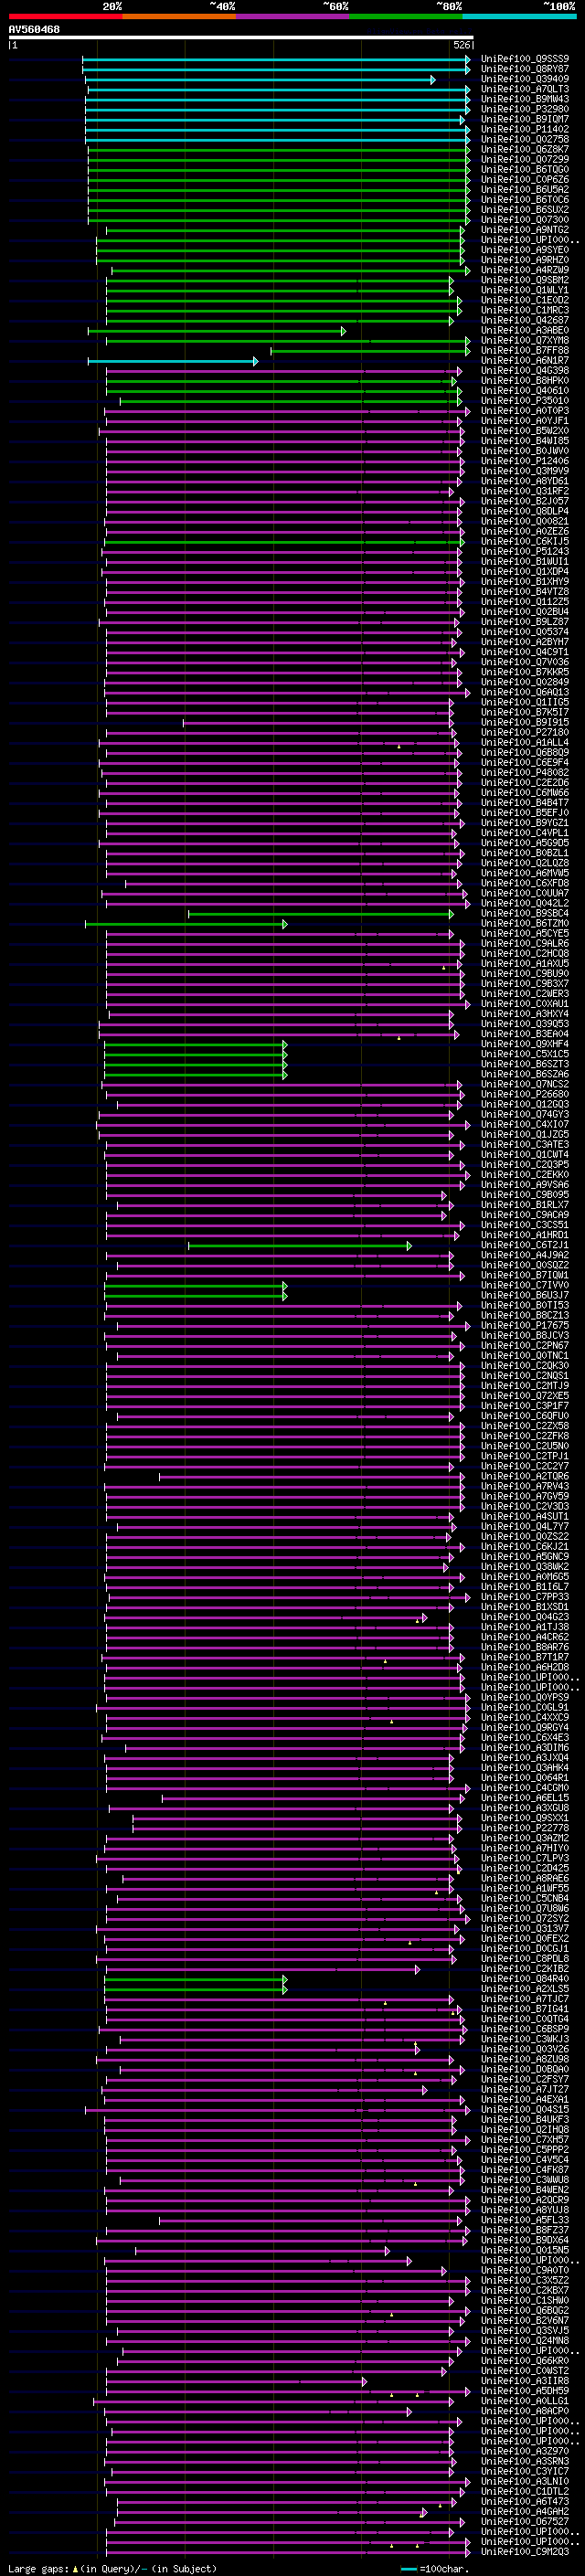Click the label UniRef100_P26680
585x2576 pixels.
(525, 1094)
